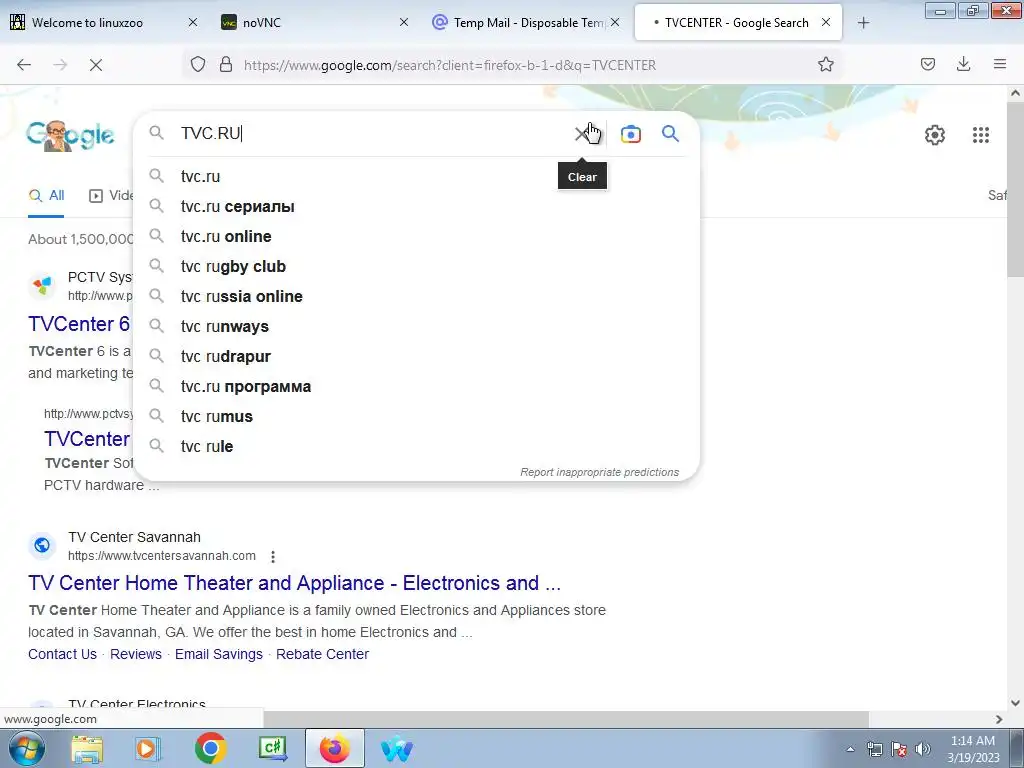1024x768 pixels.
Task: Select the All results tab
Action: pyautogui.click(x=46, y=195)
